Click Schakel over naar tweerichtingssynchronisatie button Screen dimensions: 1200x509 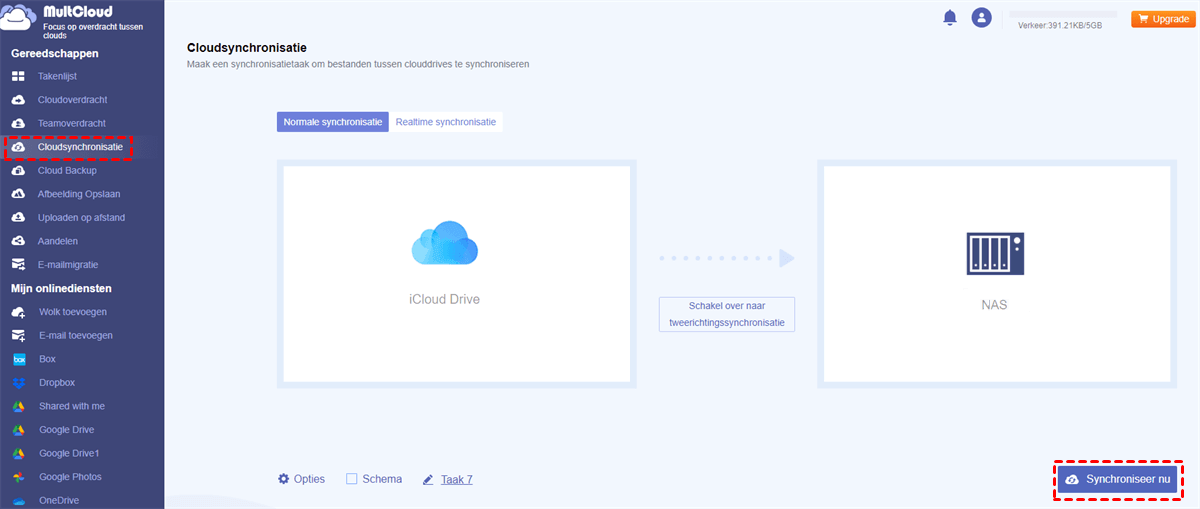[727, 314]
